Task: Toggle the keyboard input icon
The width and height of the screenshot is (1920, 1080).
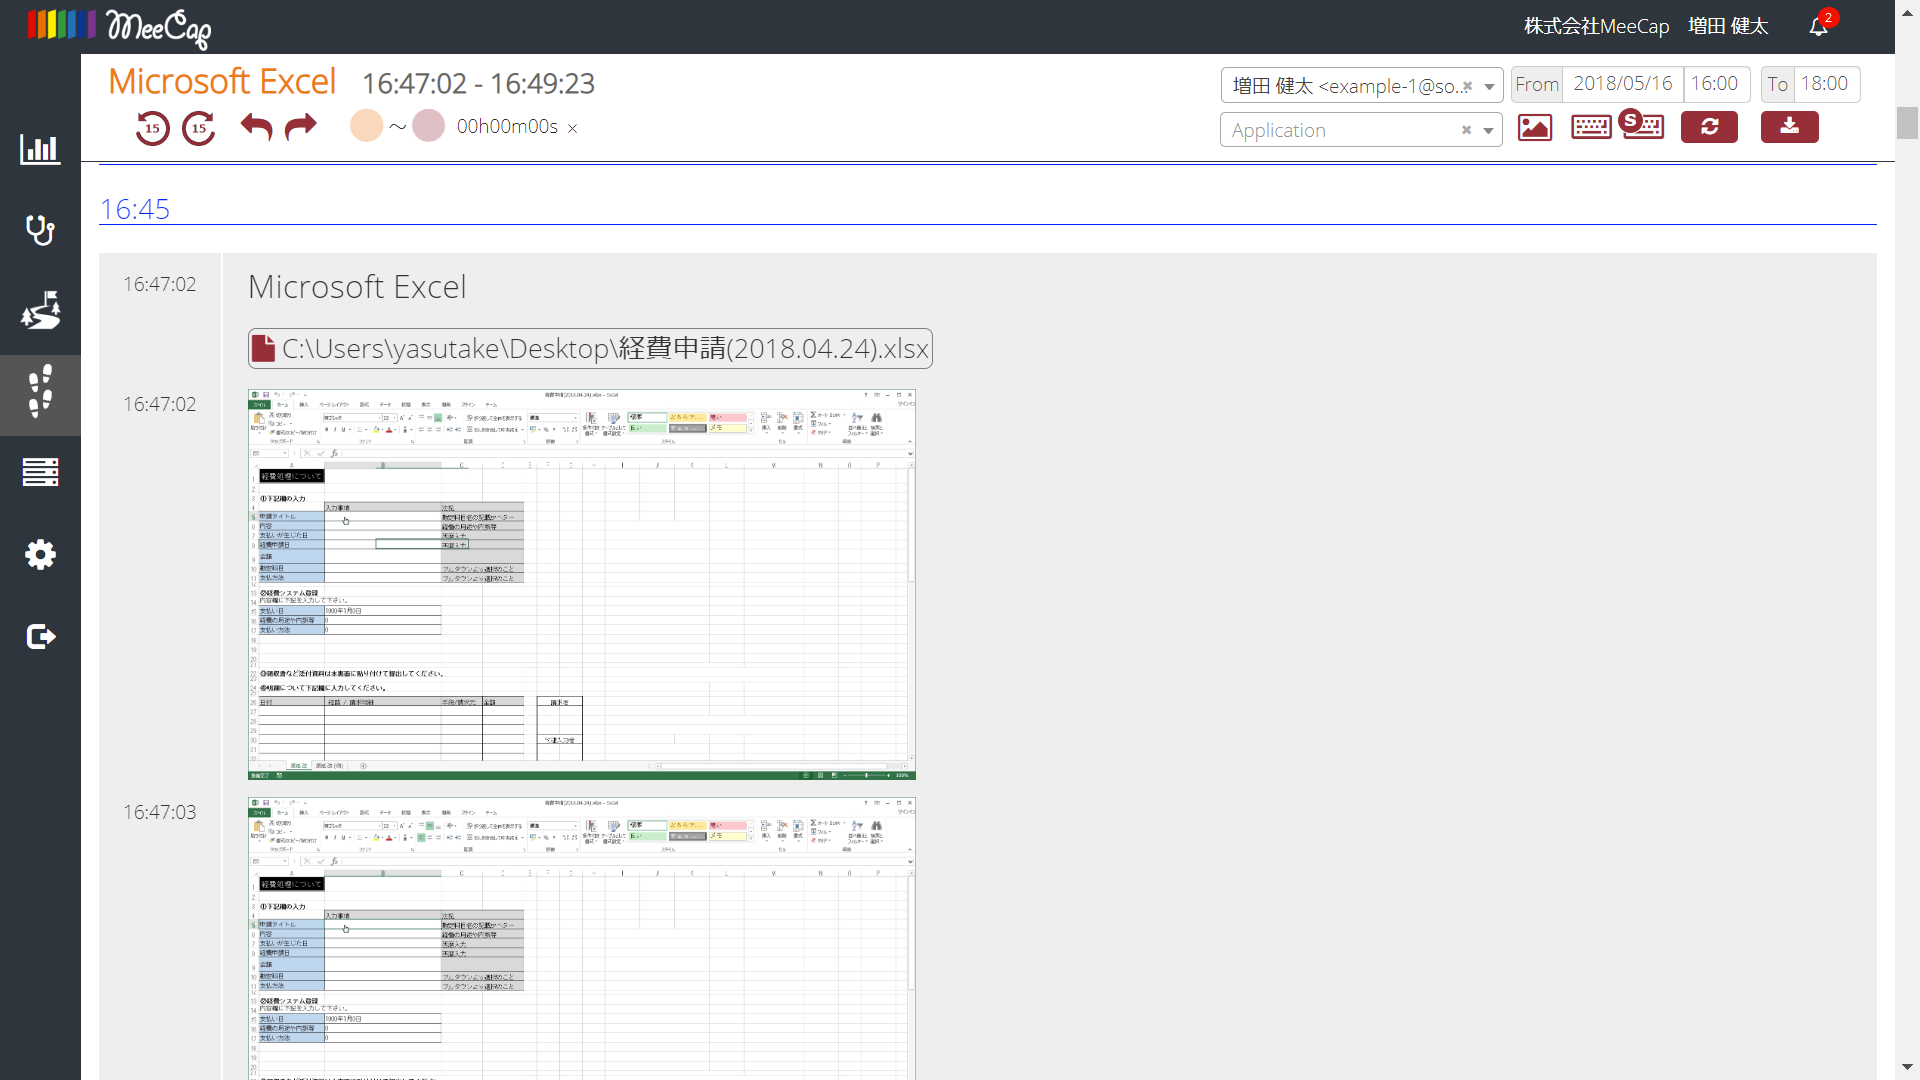Action: tap(1591, 127)
